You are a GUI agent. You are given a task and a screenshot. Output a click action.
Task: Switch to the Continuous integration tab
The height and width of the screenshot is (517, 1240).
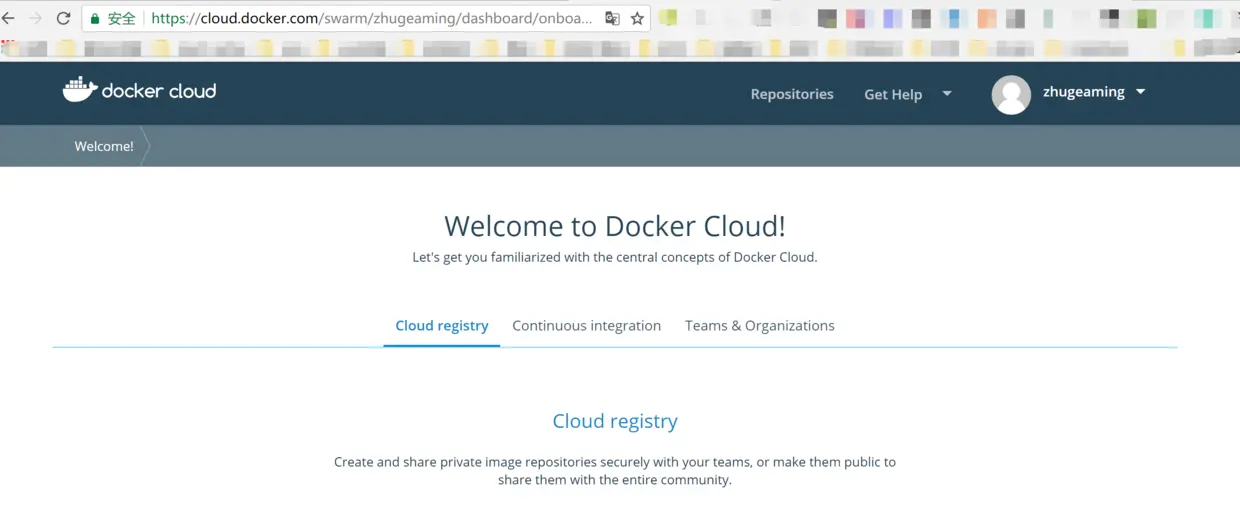(586, 326)
